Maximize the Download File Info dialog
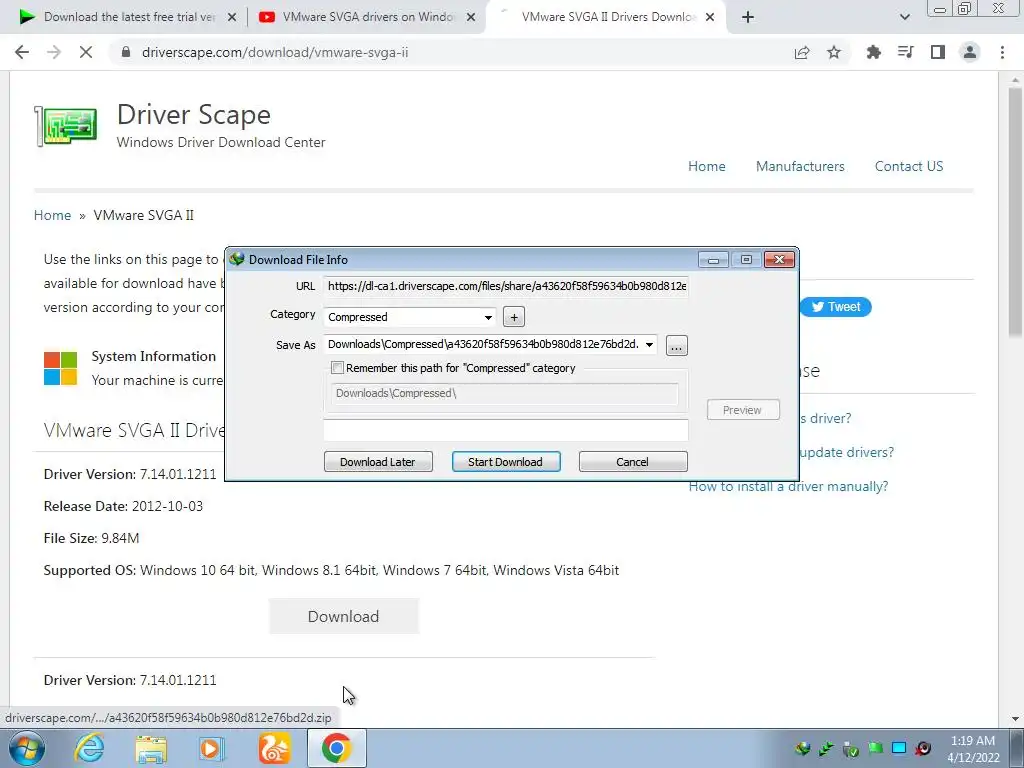The image size is (1024, 768). [746, 259]
